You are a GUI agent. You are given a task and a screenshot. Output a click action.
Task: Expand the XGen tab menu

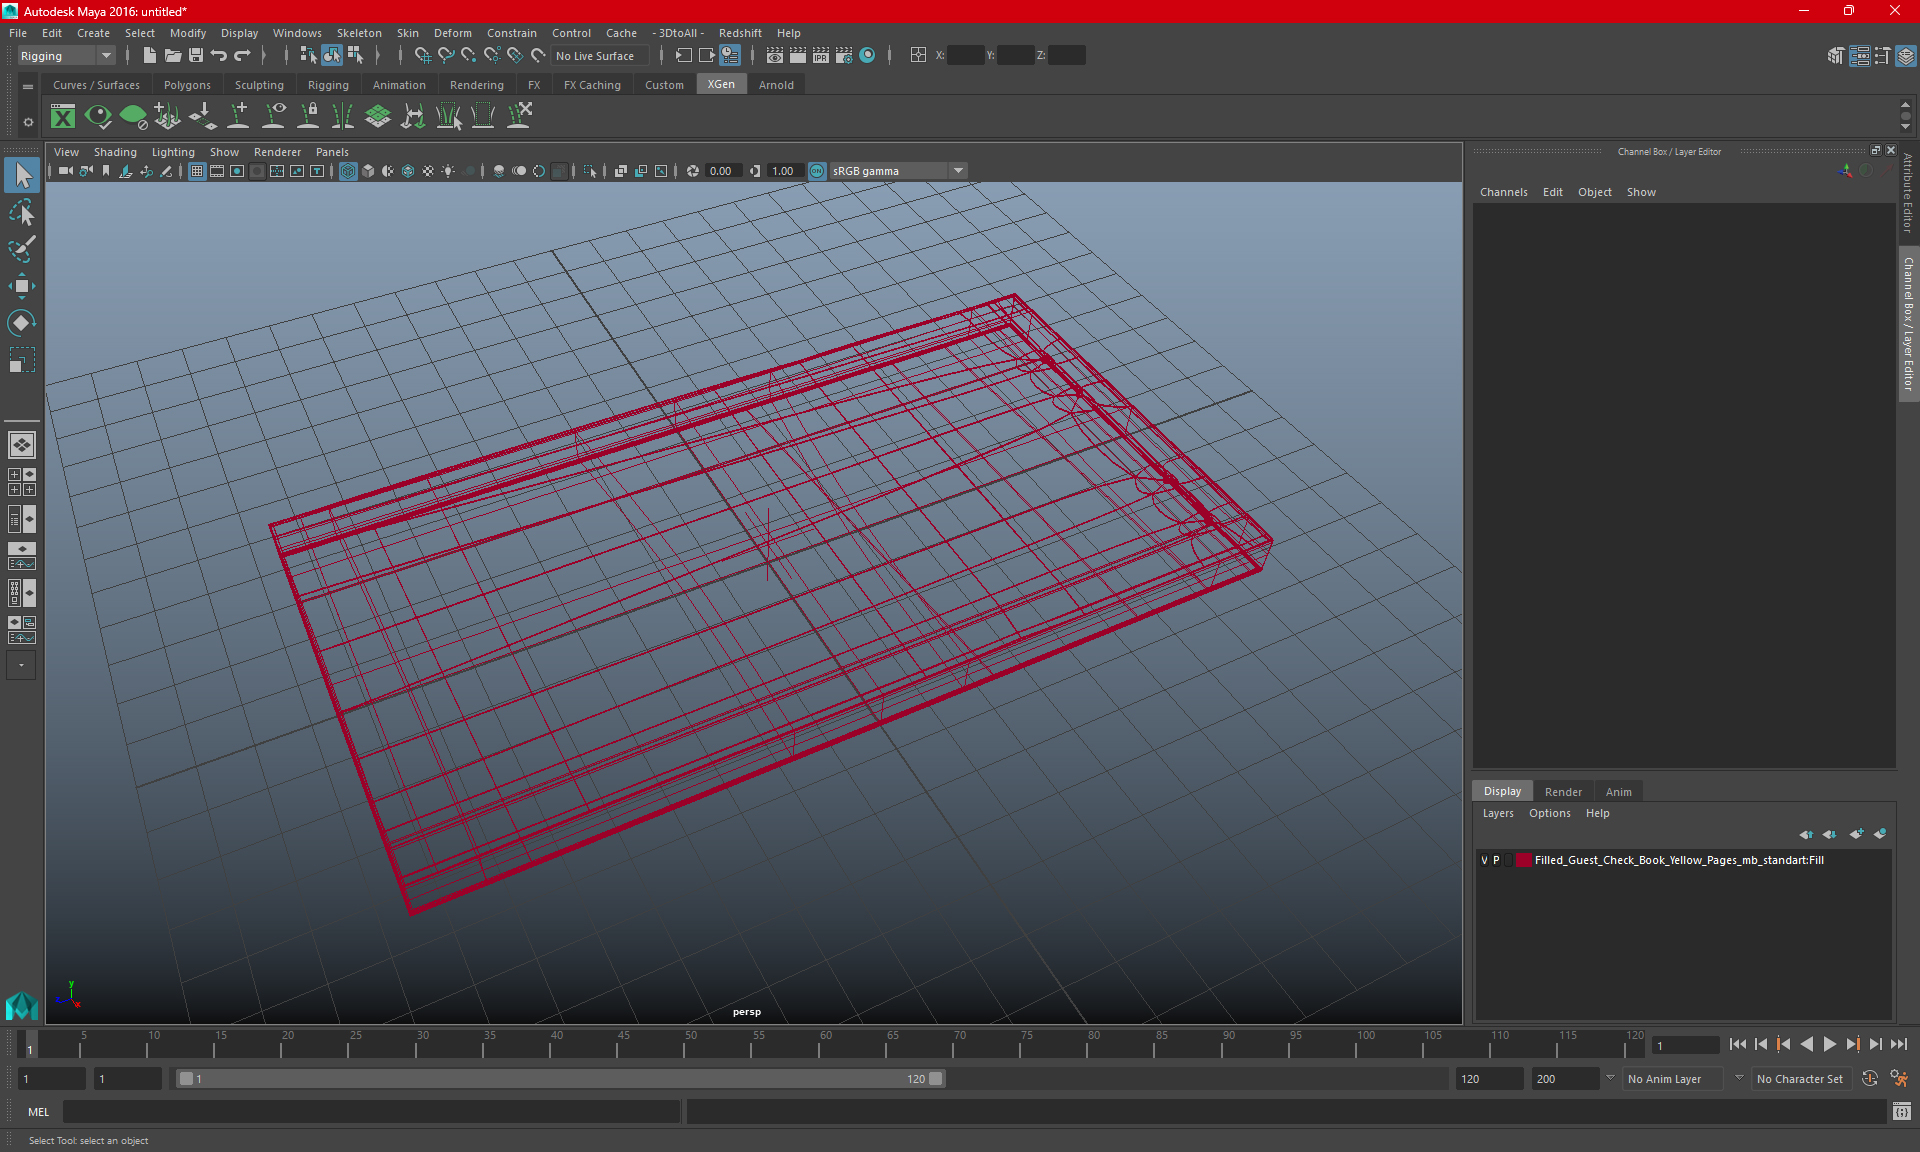[x=721, y=85]
